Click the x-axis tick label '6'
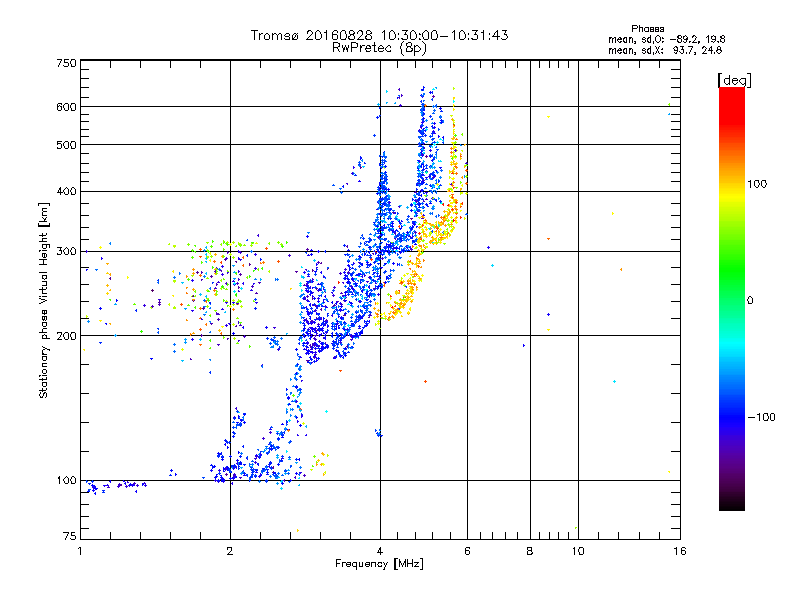Screen dimensions: 800x600 pos(467,551)
